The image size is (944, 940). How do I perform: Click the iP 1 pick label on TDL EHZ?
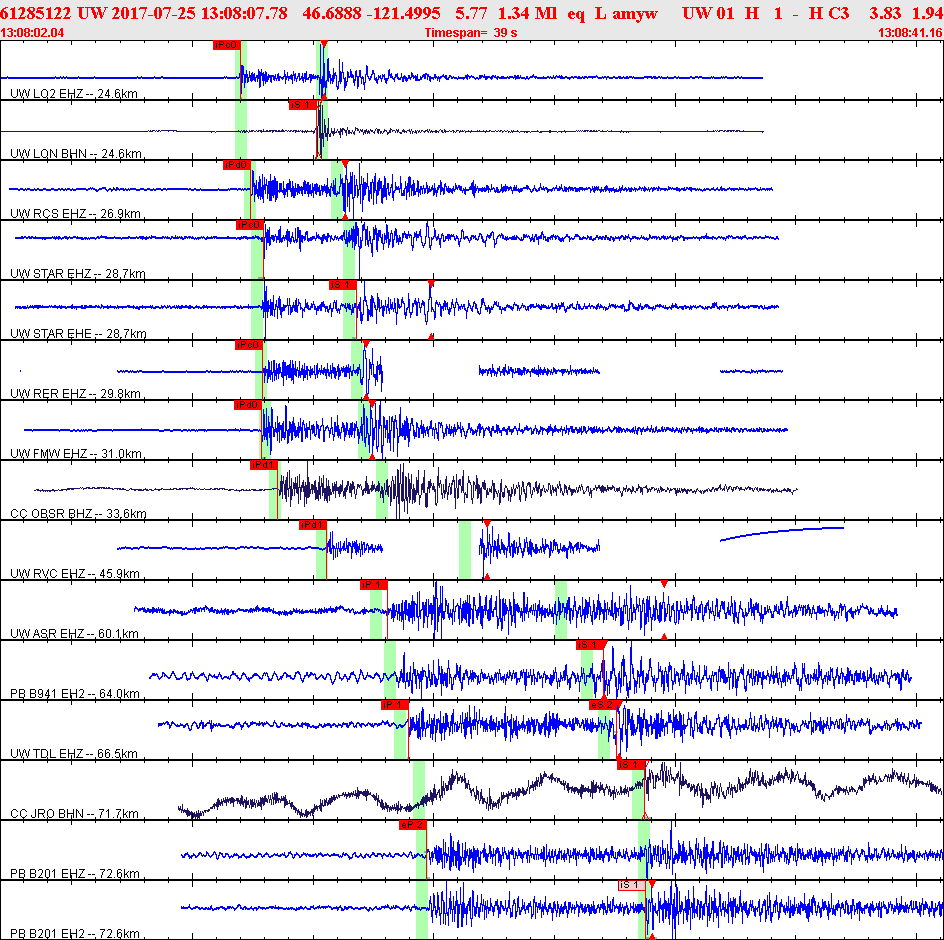pyautogui.click(x=394, y=705)
